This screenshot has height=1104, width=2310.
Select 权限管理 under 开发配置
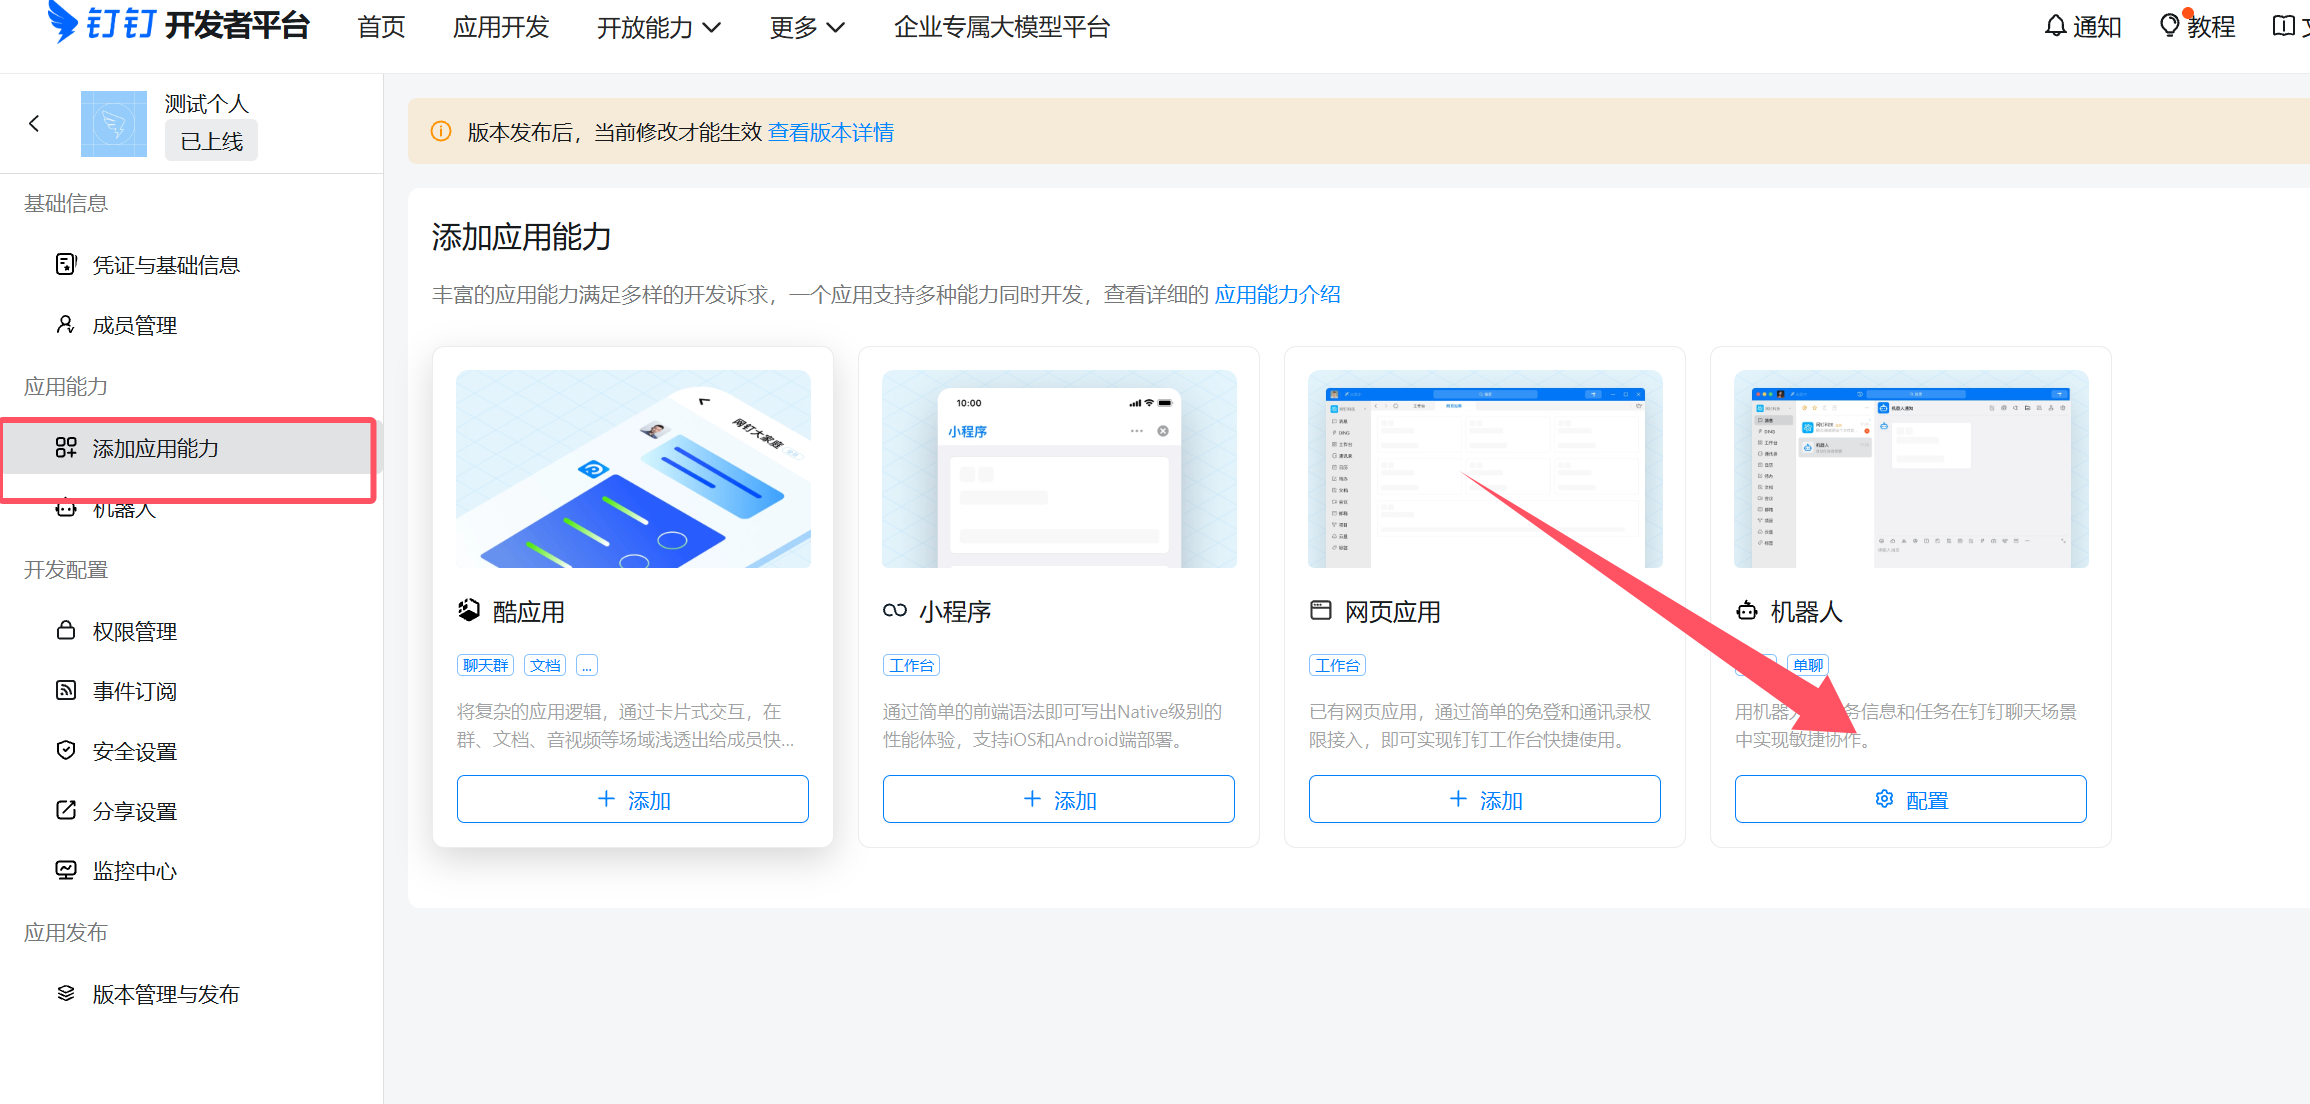click(x=134, y=631)
